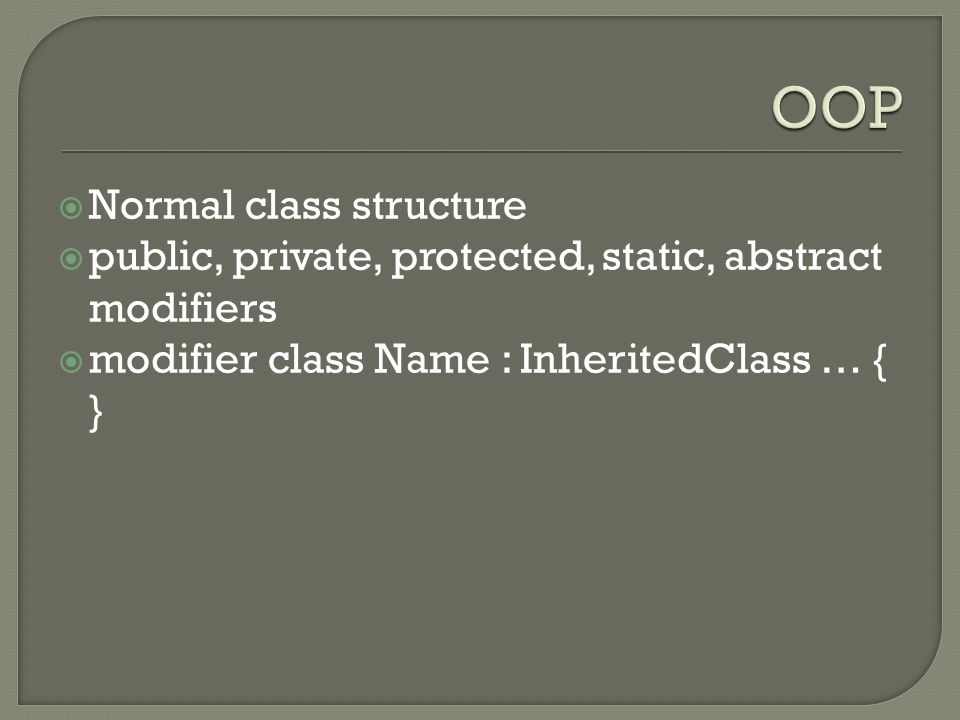This screenshot has height=720, width=960.
Task: Click the closing curly brace
Action: coord(96,413)
